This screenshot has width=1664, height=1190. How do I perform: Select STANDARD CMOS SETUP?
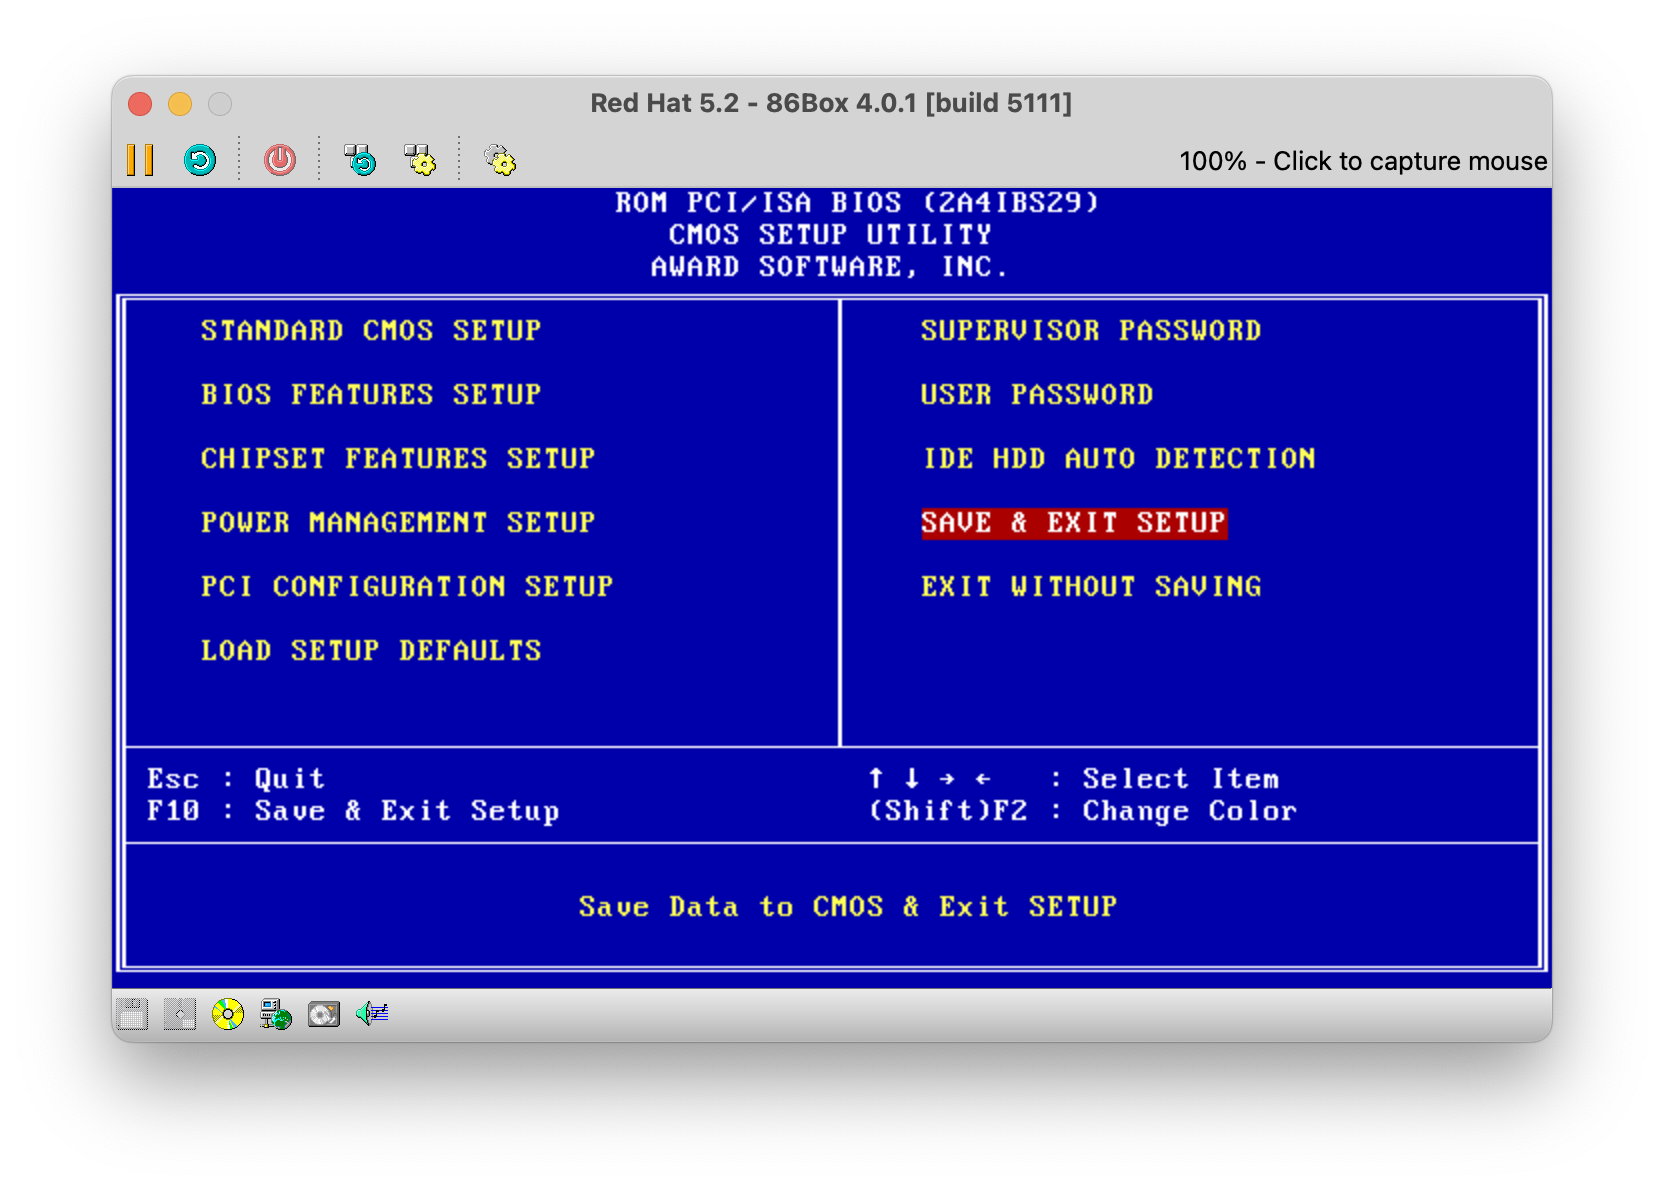pyautogui.click(x=371, y=330)
